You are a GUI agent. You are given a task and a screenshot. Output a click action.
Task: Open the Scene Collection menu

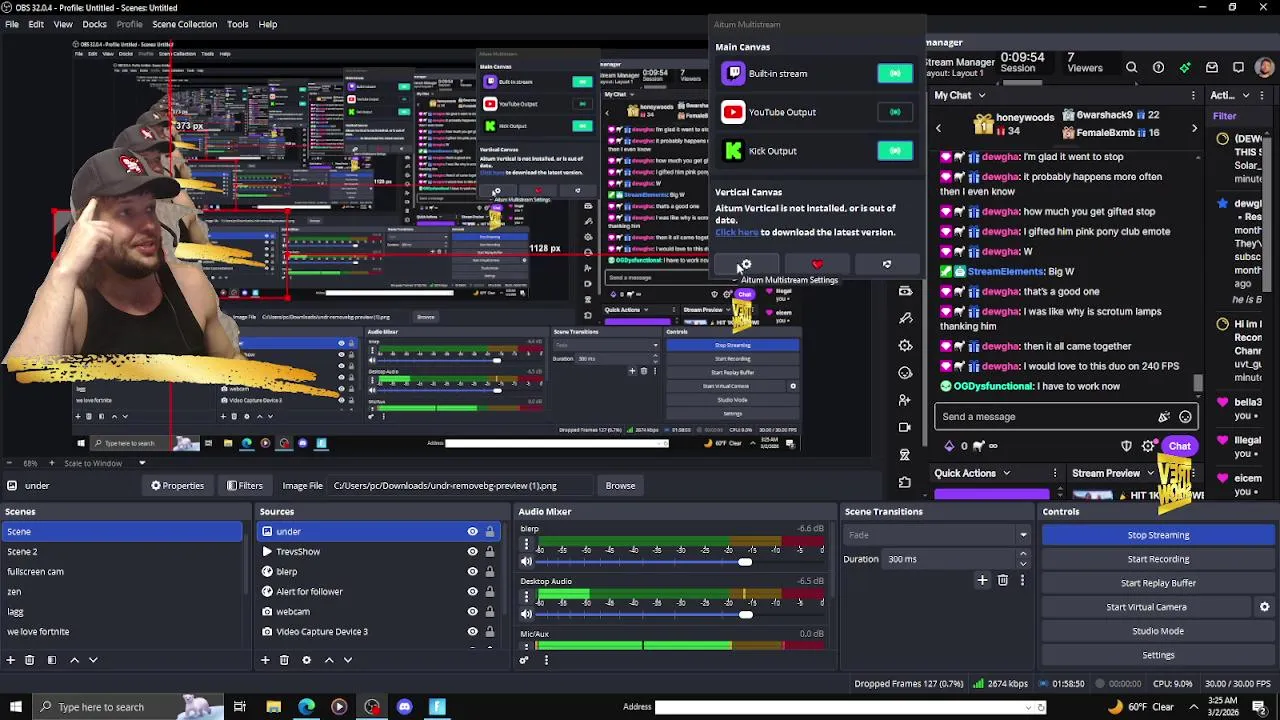pos(184,24)
